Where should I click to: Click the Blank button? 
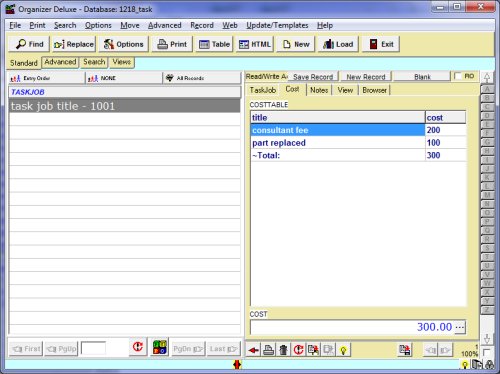coord(422,77)
